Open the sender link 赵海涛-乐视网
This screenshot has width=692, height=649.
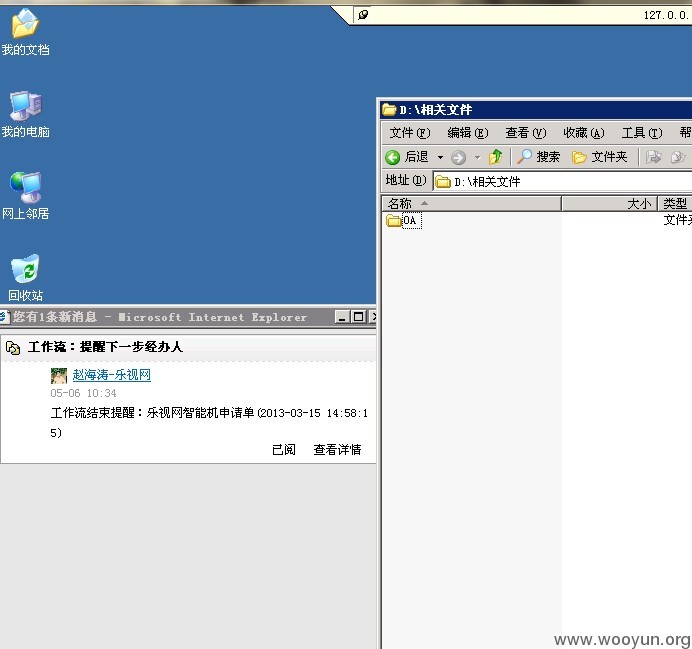pos(112,375)
